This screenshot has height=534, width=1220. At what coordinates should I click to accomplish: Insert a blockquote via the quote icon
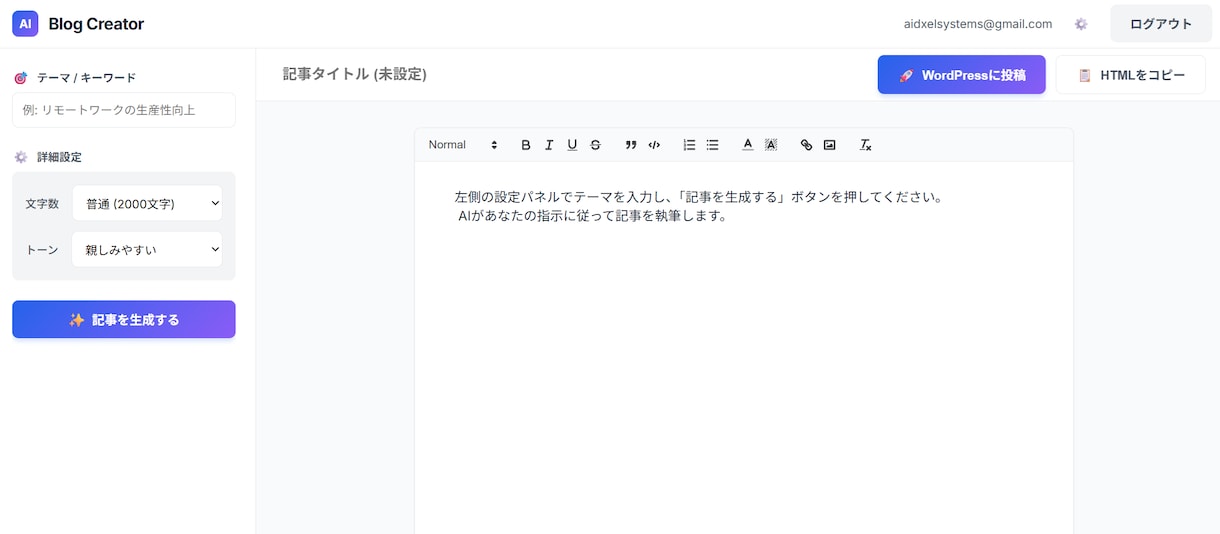631,145
